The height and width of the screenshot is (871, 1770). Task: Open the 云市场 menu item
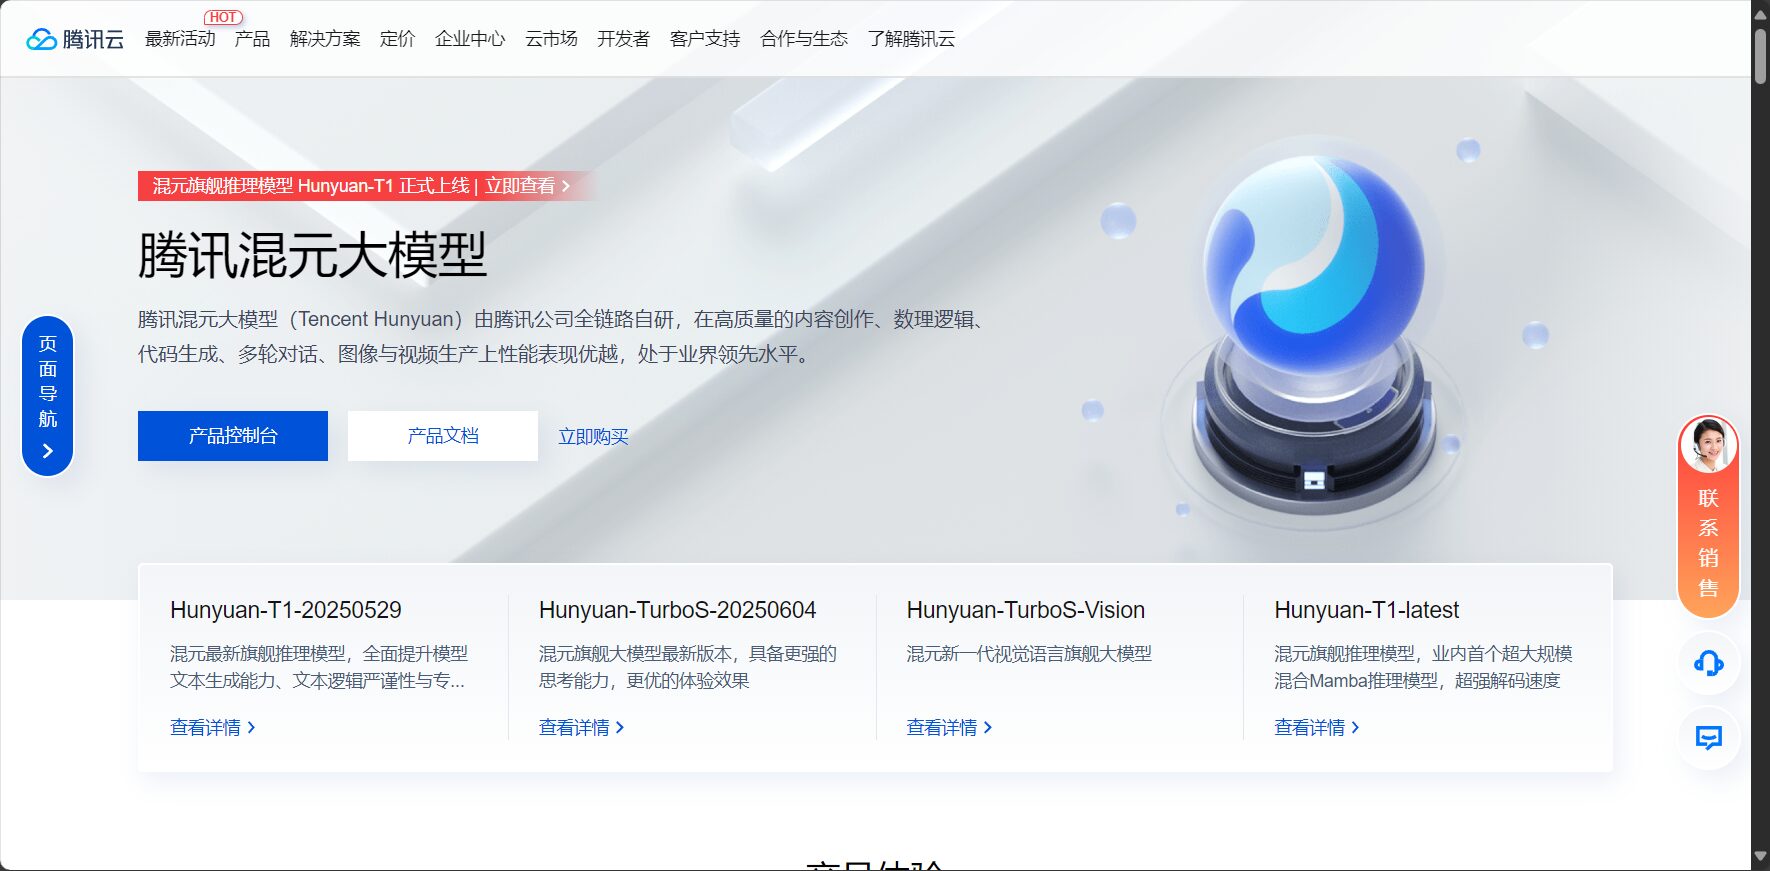pyautogui.click(x=551, y=39)
